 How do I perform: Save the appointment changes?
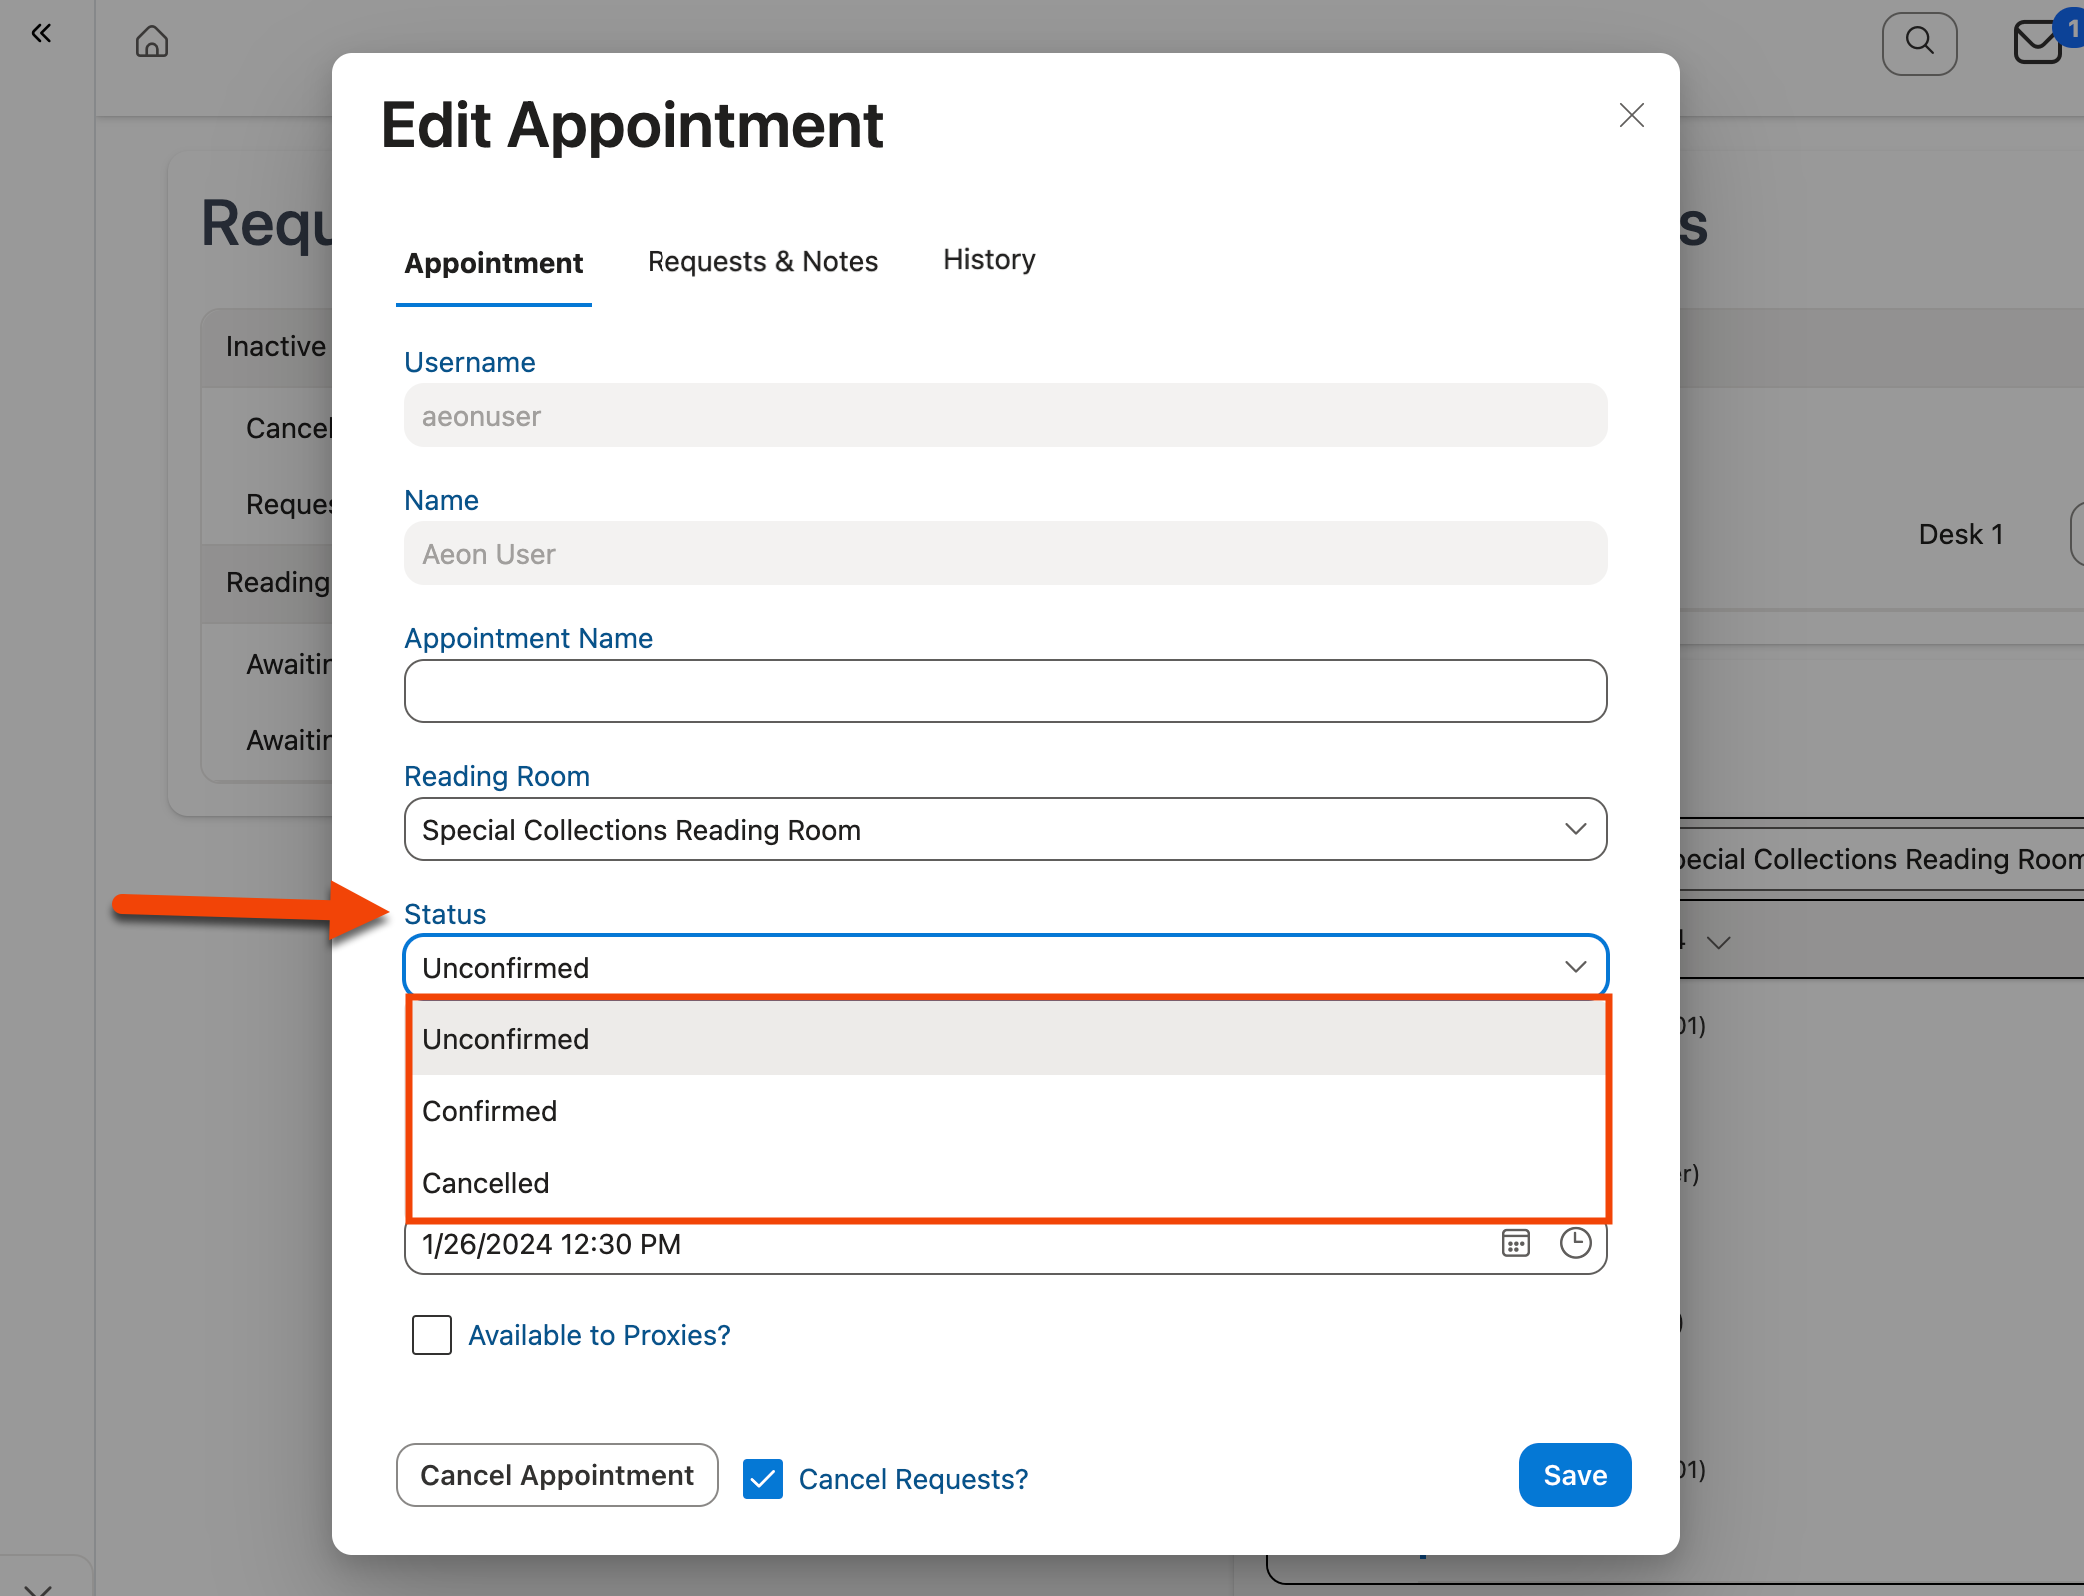[1574, 1475]
